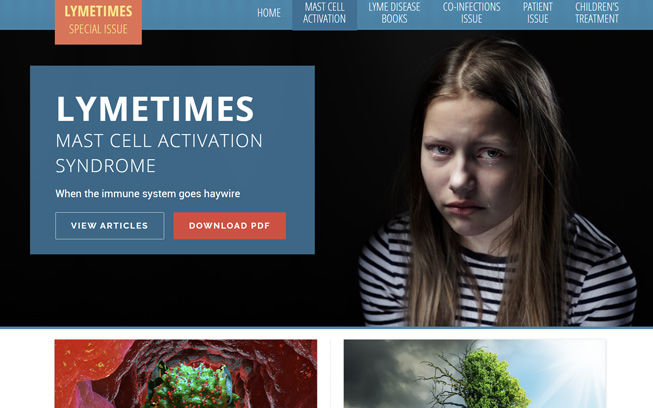This screenshot has width=653, height=408.
Task: Open the Patient Issue page
Action: (538, 13)
